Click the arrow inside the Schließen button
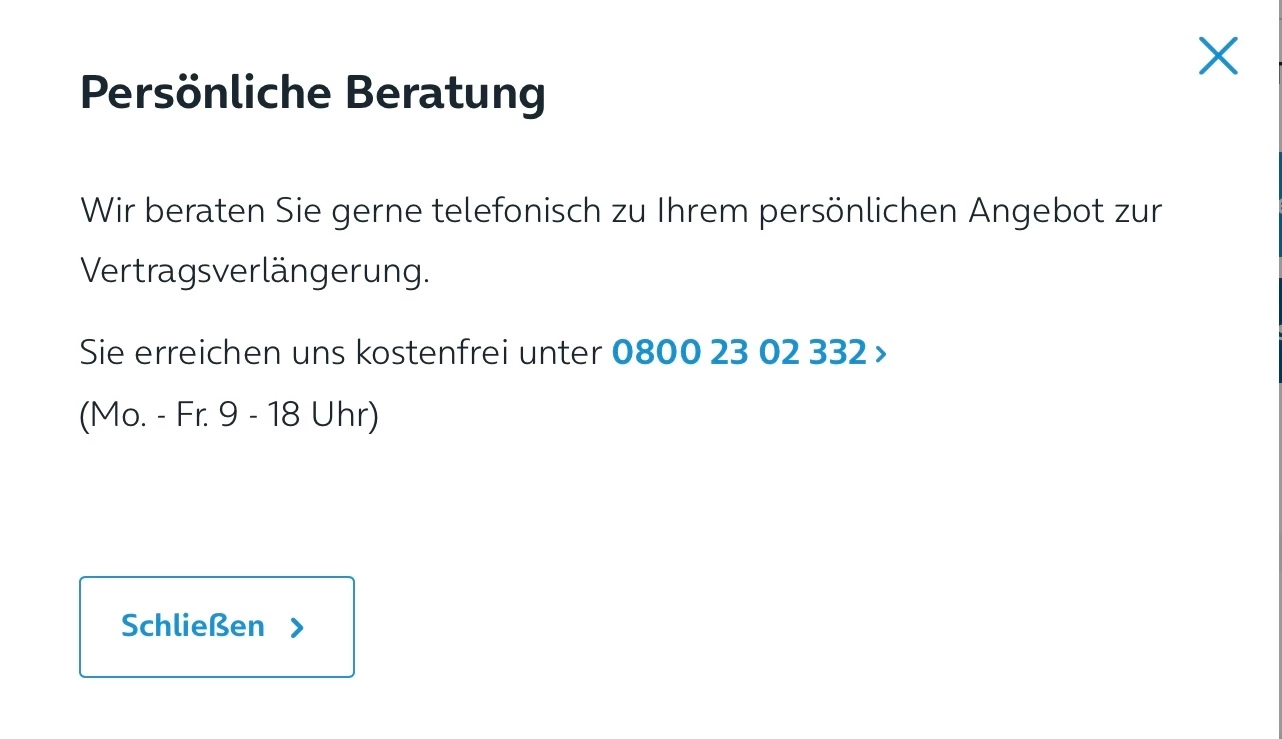 pos(297,628)
